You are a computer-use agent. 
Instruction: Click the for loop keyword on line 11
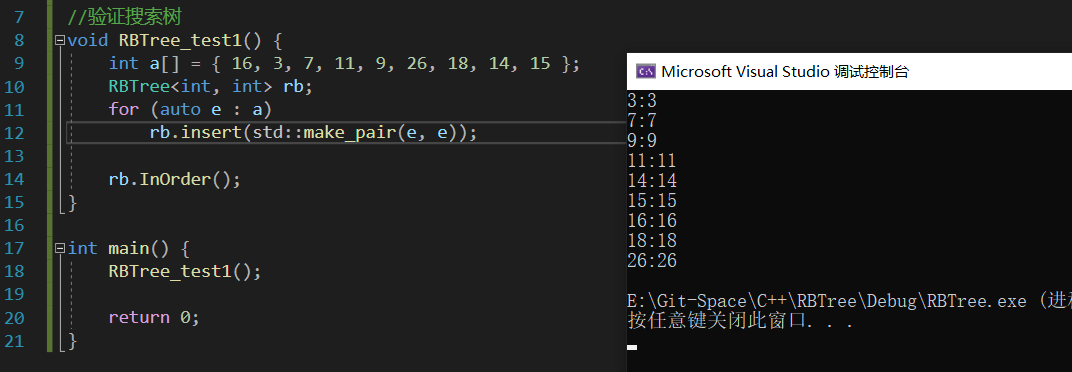coord(124,109)
